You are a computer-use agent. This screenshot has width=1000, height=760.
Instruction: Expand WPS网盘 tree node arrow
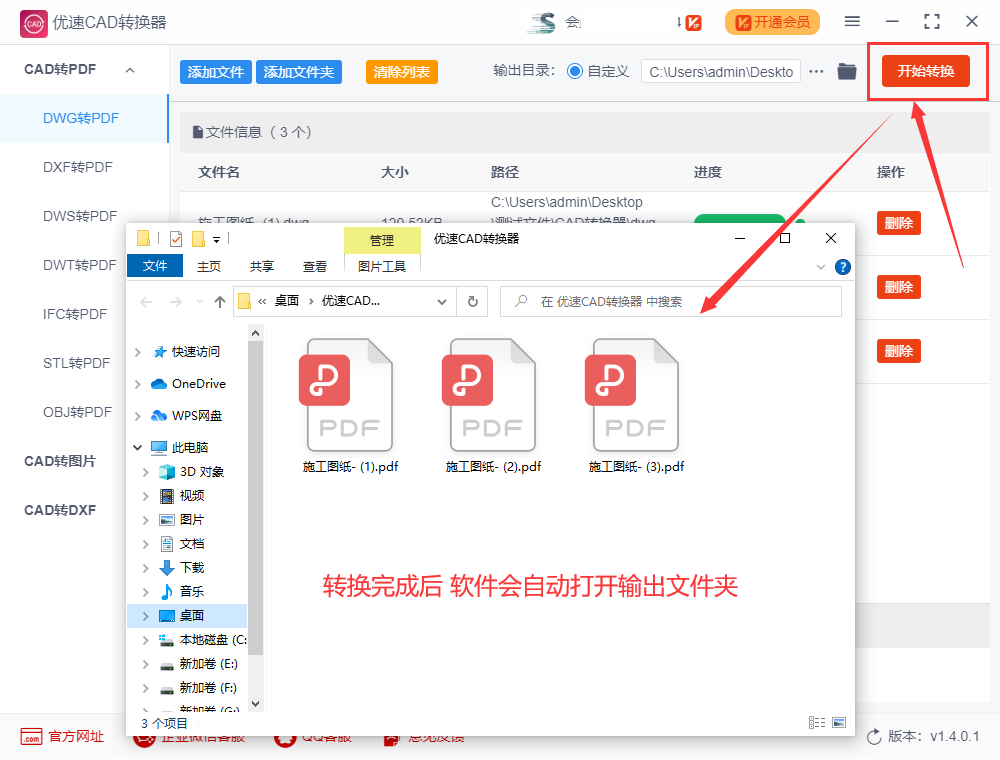point(138,416)
